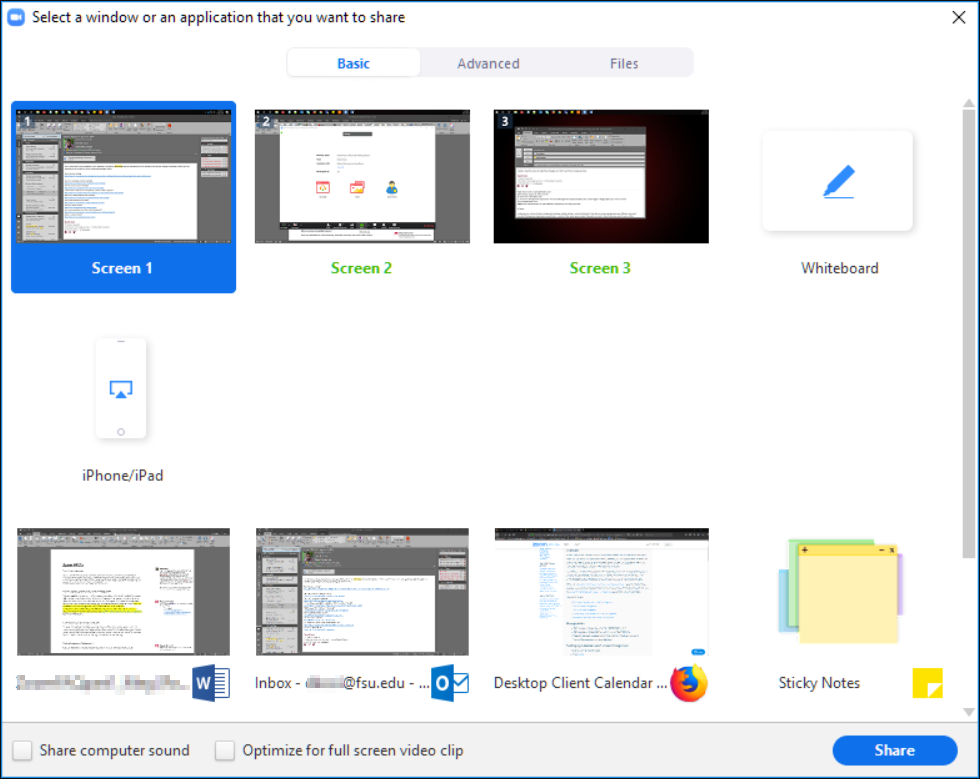This screenshot has width=980, height=779.
Task: Select the Screen 3 thumbnail
Action: [x=600, y=175]
